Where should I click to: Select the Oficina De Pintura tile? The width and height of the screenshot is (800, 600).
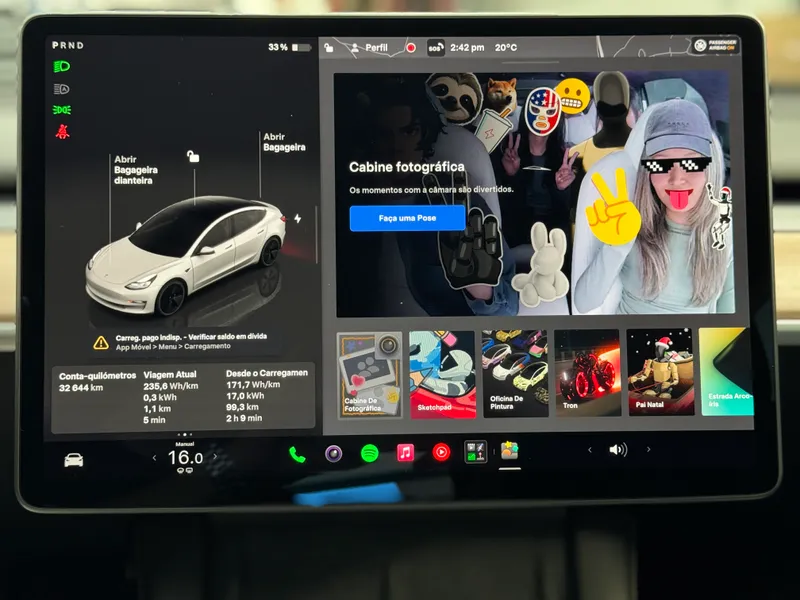[515, 373]
